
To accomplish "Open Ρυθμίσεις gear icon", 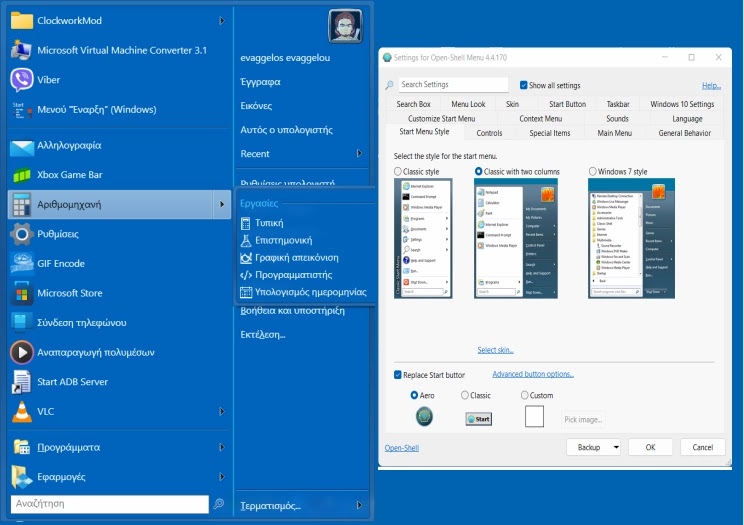I will coord(21,234).
